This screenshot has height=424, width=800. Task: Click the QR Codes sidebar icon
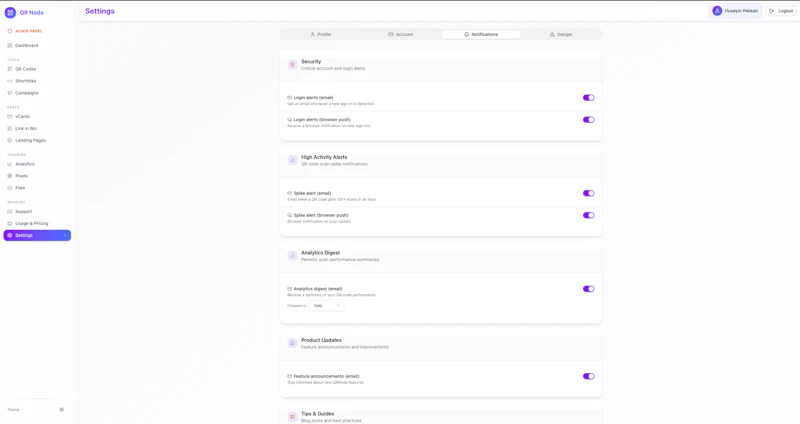pos(10,69)
